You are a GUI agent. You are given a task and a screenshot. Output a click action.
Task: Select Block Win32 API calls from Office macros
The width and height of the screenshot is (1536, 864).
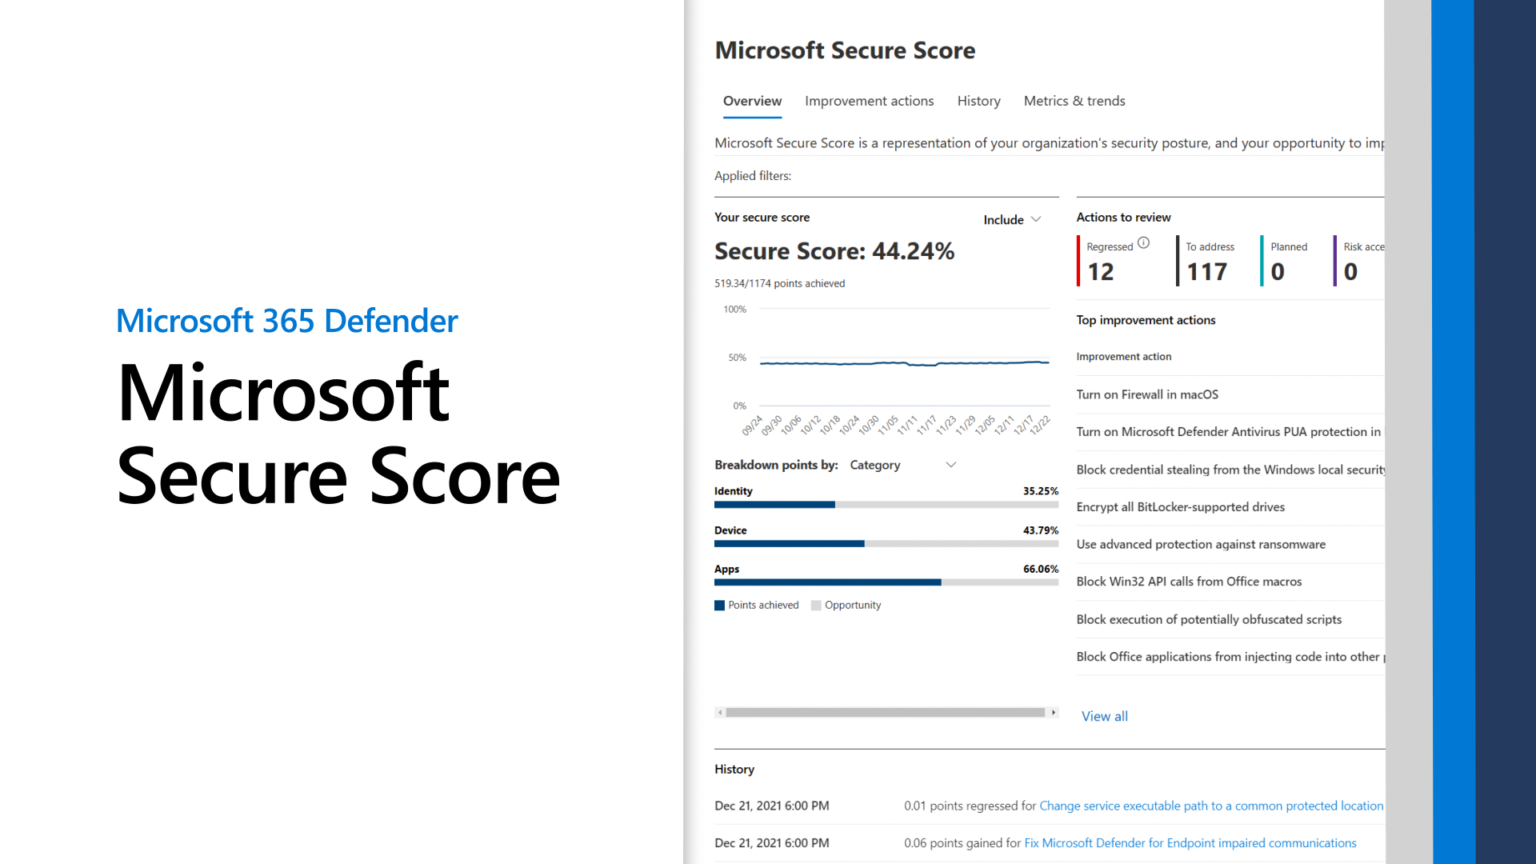tap(1189, 581)
